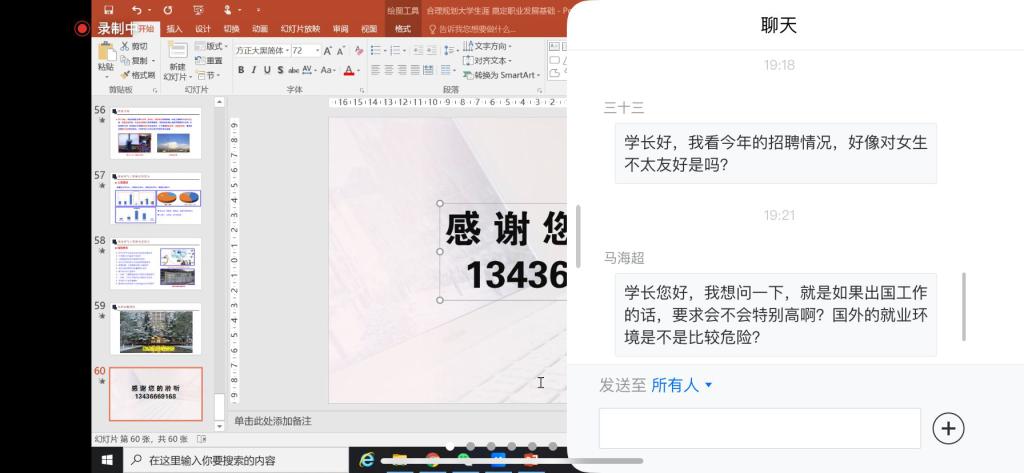Toggle underline on the selected text
Image resolution: width=1024 pixels, height=473 pixels.
(267, 70)
